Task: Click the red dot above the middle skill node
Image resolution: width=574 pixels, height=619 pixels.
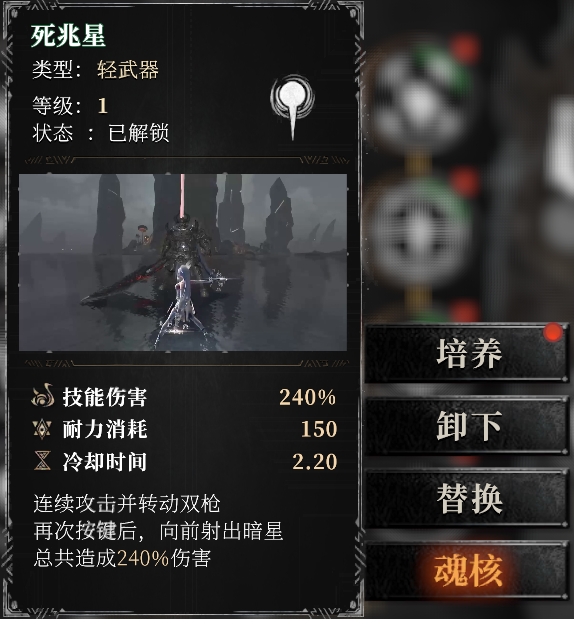Action: [x=464, y=182]
